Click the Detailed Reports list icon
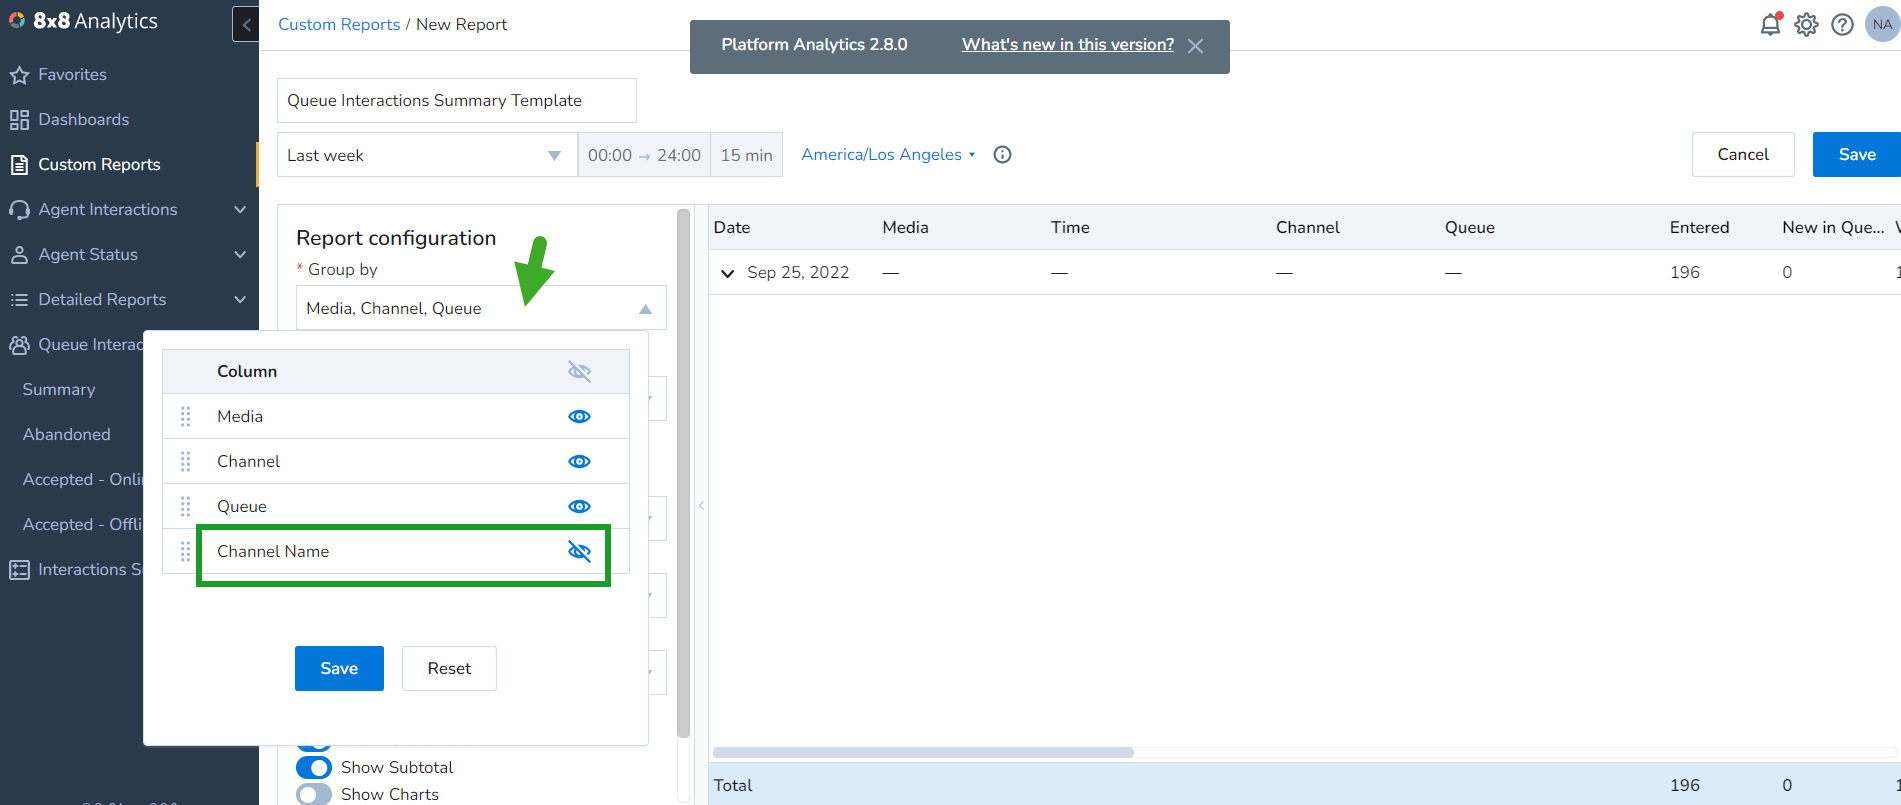The image size is (1901, 805). 19,300
